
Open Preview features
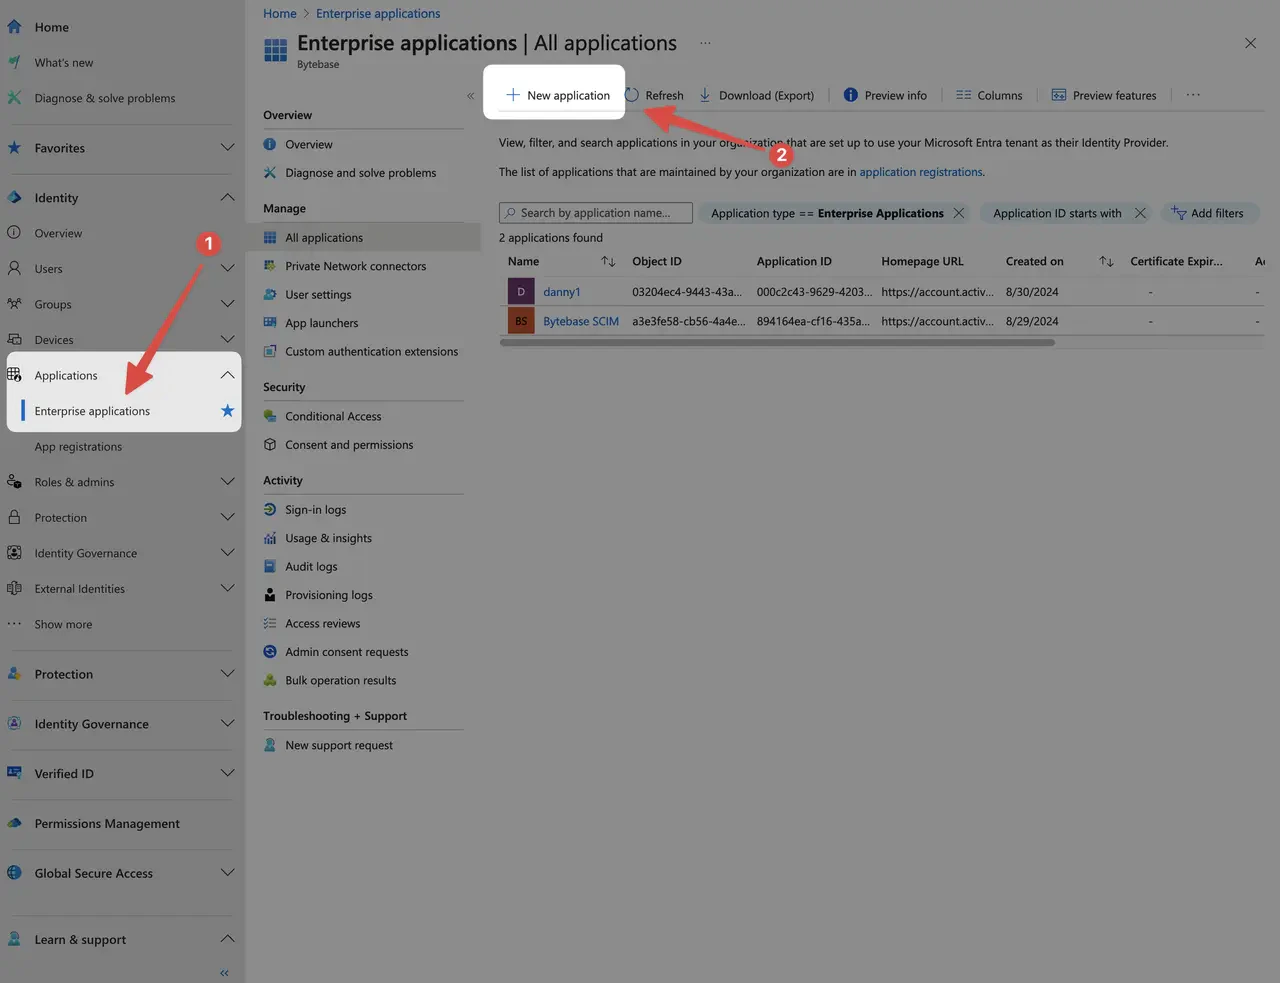pos(1104,95)
